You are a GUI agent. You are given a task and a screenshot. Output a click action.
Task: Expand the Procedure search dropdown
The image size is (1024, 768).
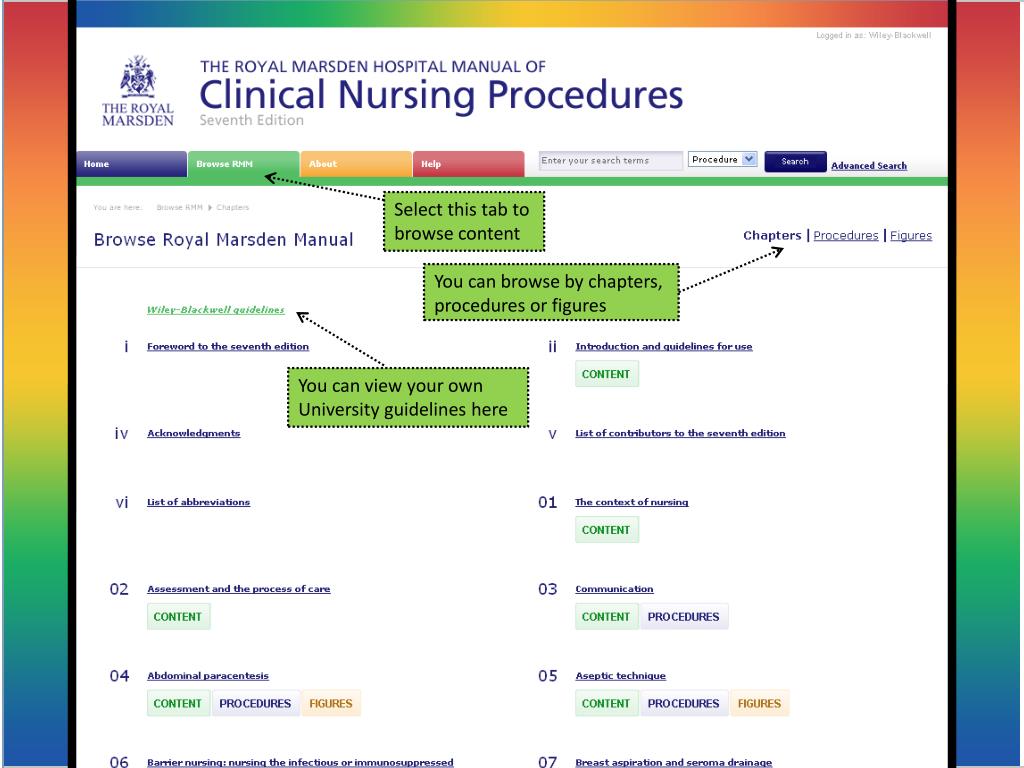click(722, 159)
